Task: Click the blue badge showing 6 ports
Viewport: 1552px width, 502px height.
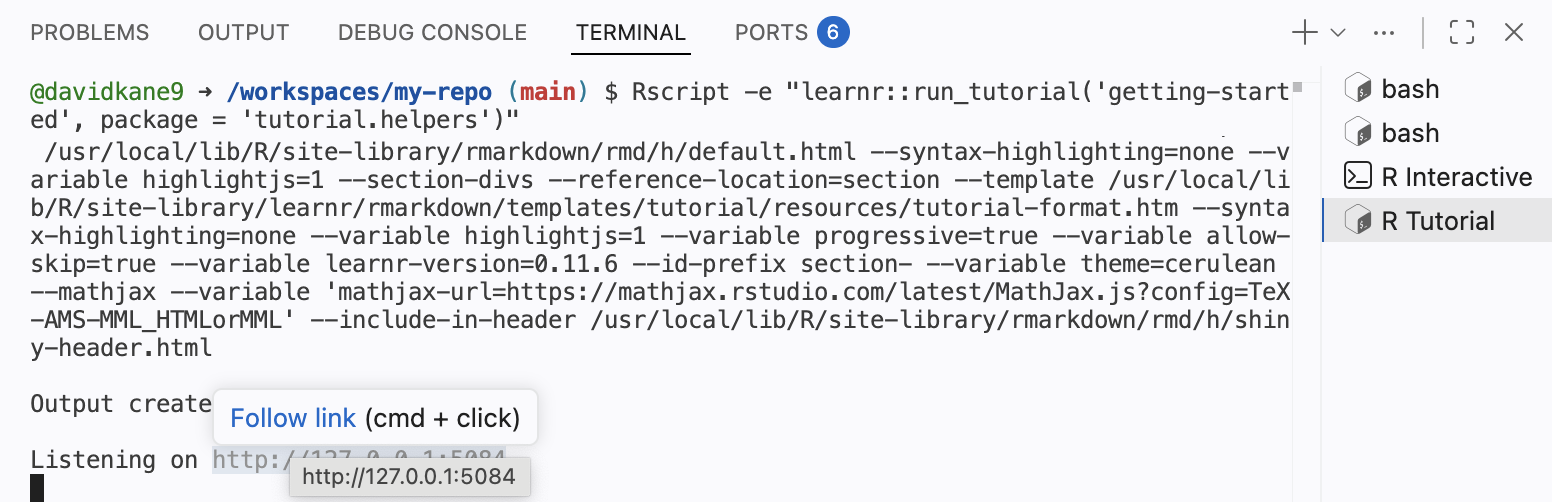Action: [833, 33]
